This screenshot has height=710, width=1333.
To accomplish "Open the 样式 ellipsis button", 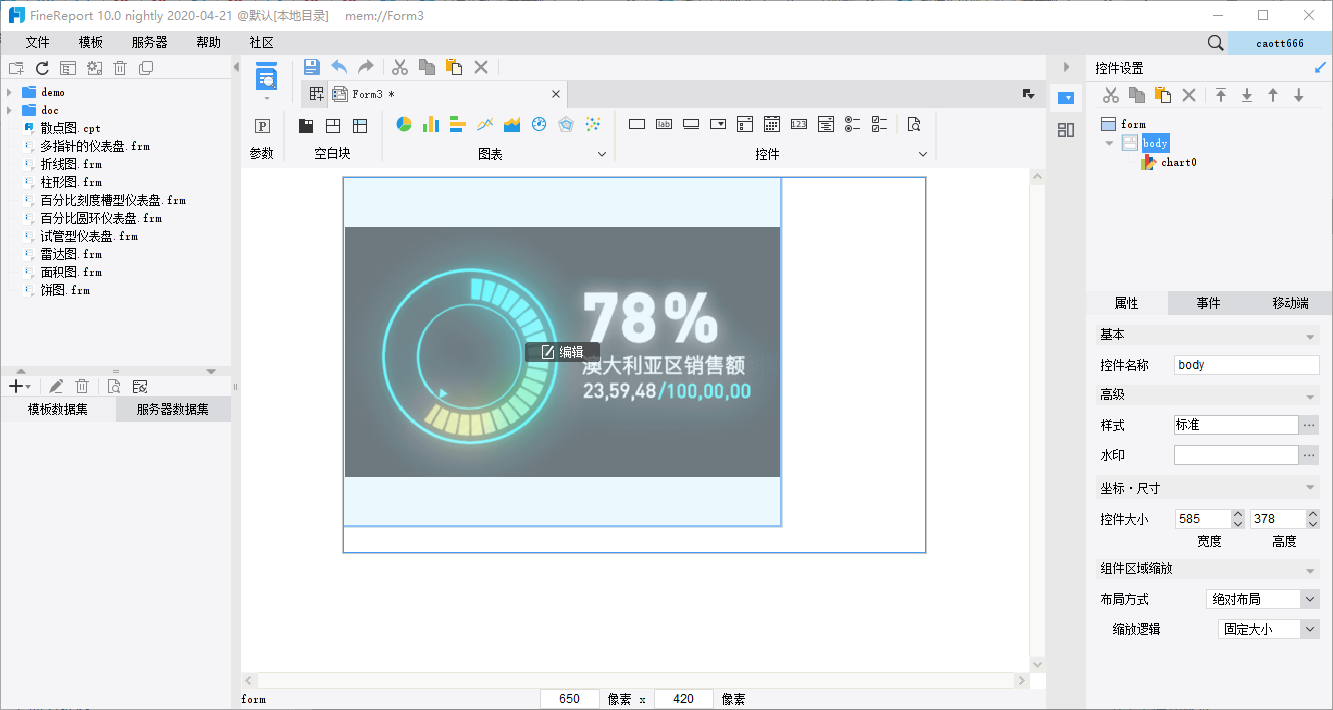I will 1309,425.
